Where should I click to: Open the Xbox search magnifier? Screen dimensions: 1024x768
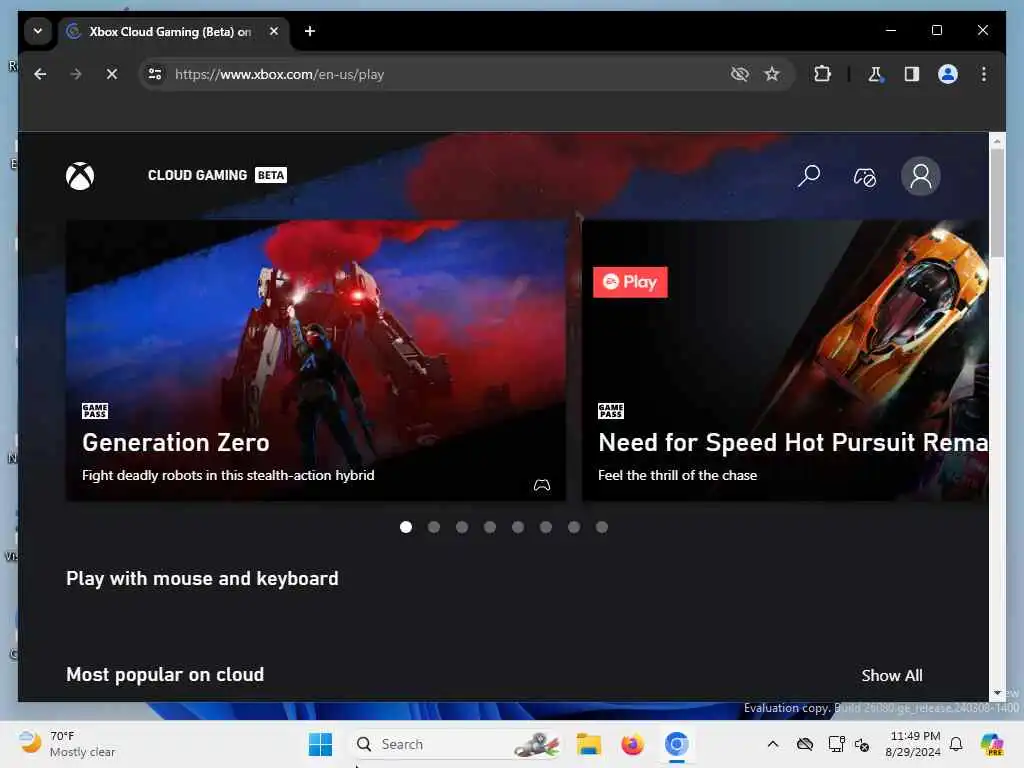click(808, 176)
